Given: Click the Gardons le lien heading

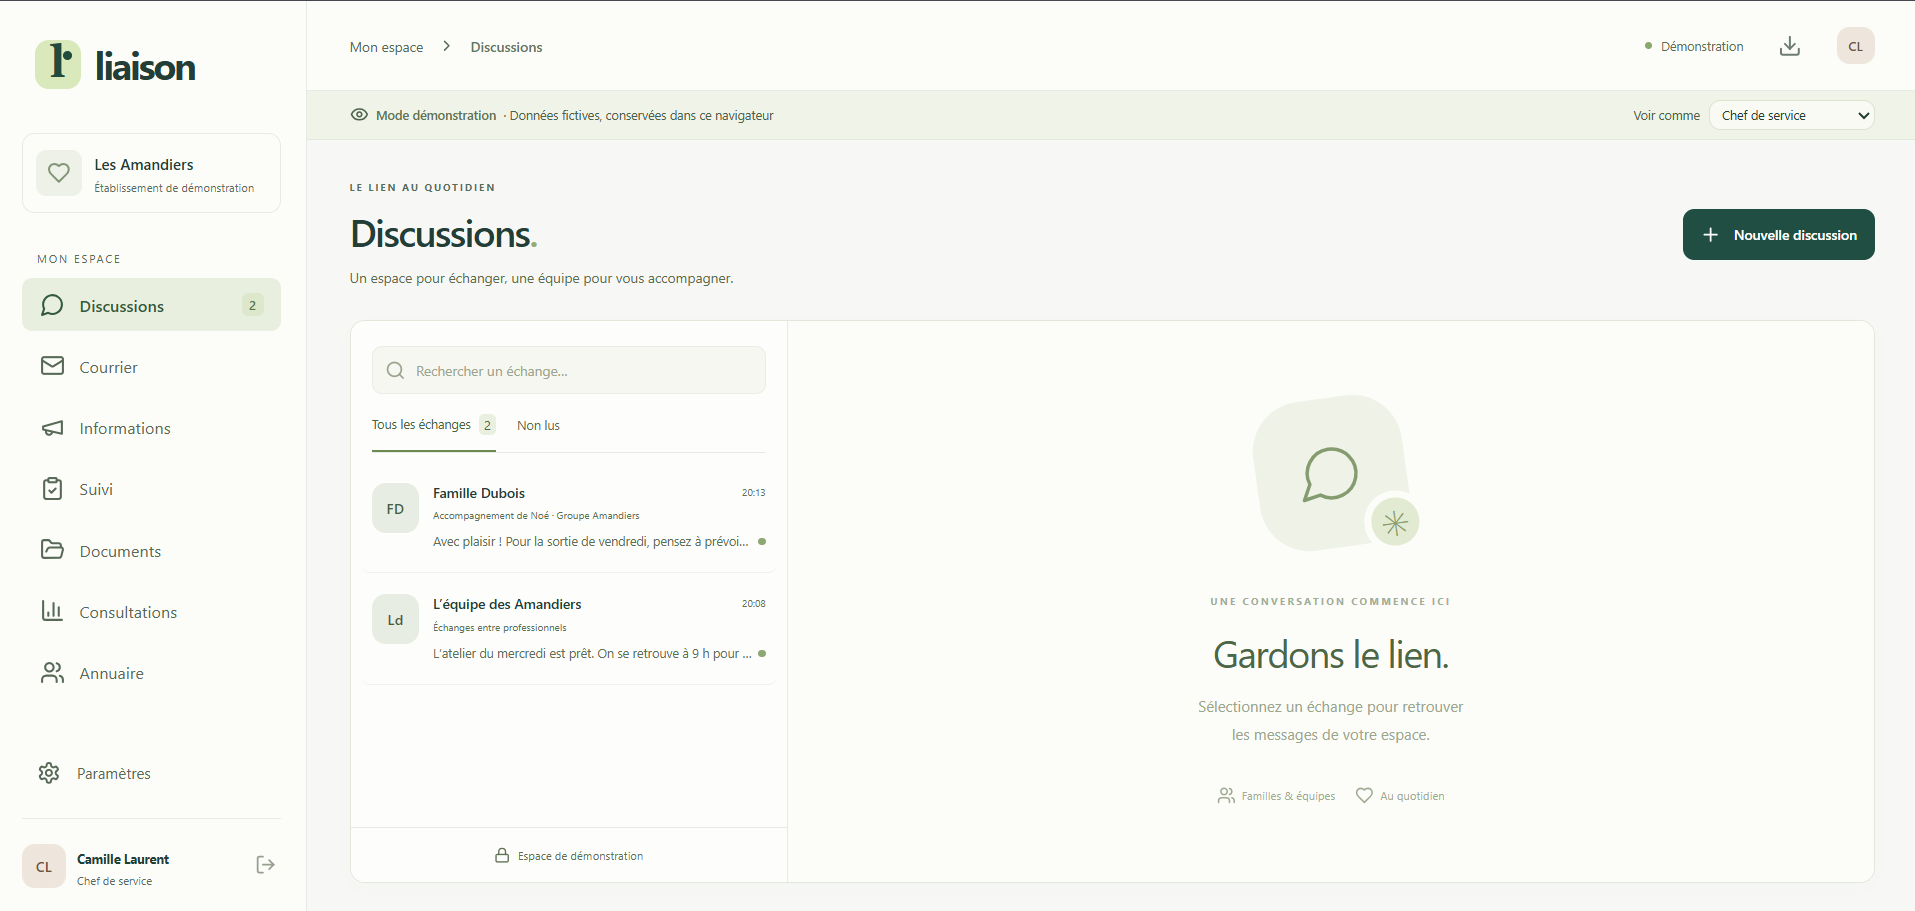Looking at the screenshot, I should coord(1331,655).
